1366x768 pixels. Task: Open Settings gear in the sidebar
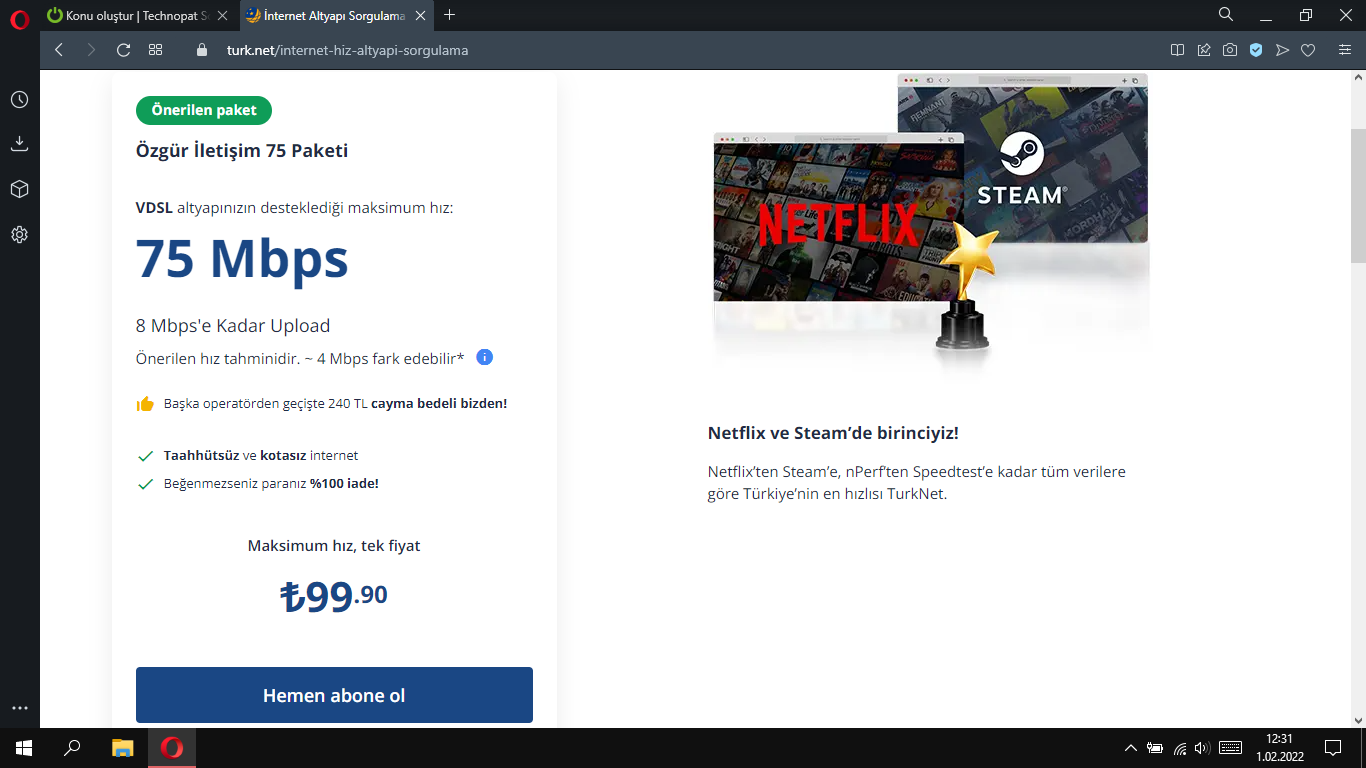pos(19,234)
